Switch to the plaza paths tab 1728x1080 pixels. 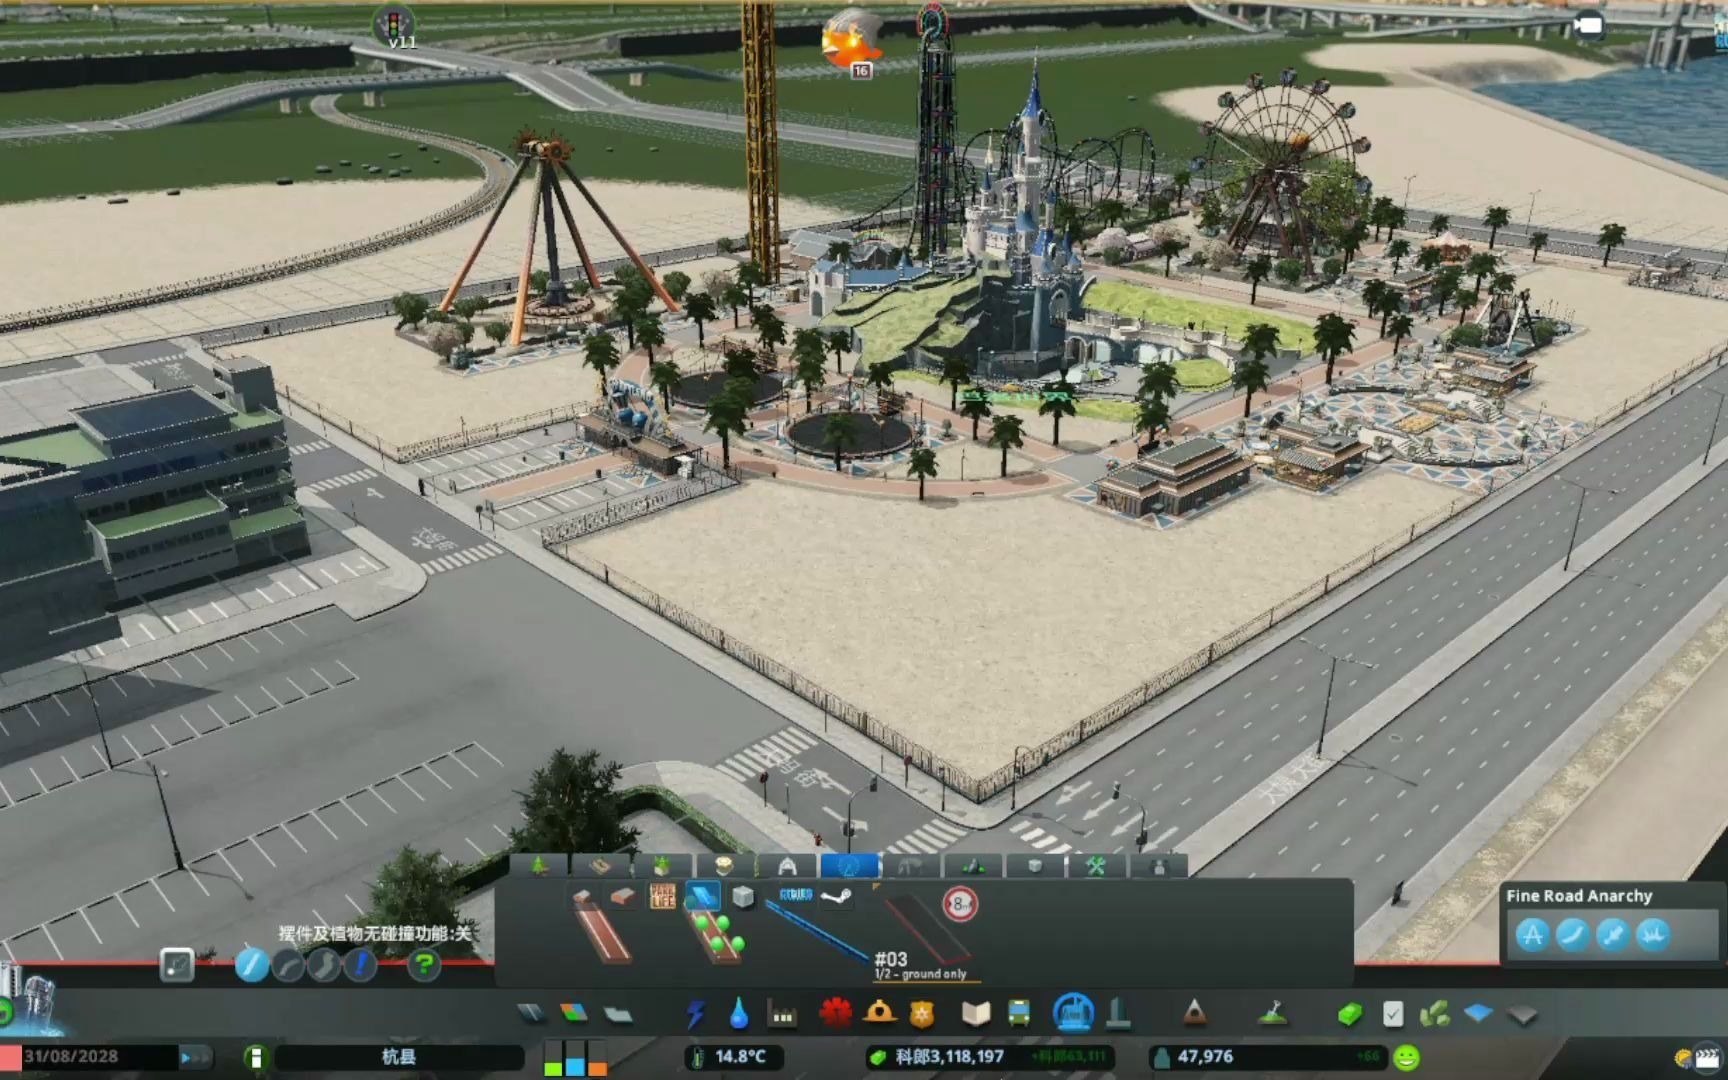[600, 865]
